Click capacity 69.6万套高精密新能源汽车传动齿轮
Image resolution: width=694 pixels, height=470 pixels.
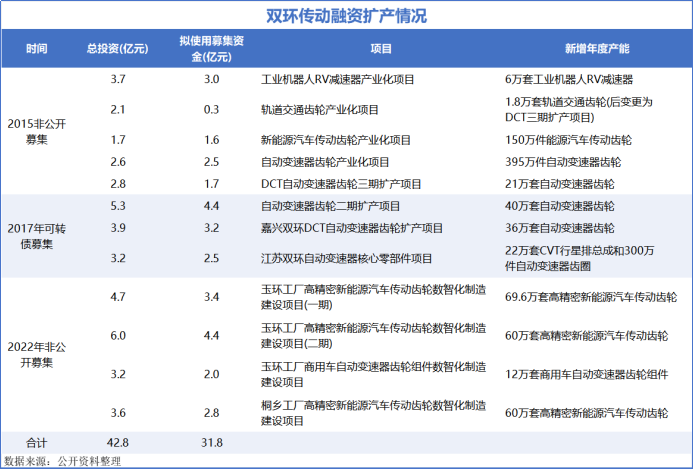pyautogui.click(x=591, y=297)
